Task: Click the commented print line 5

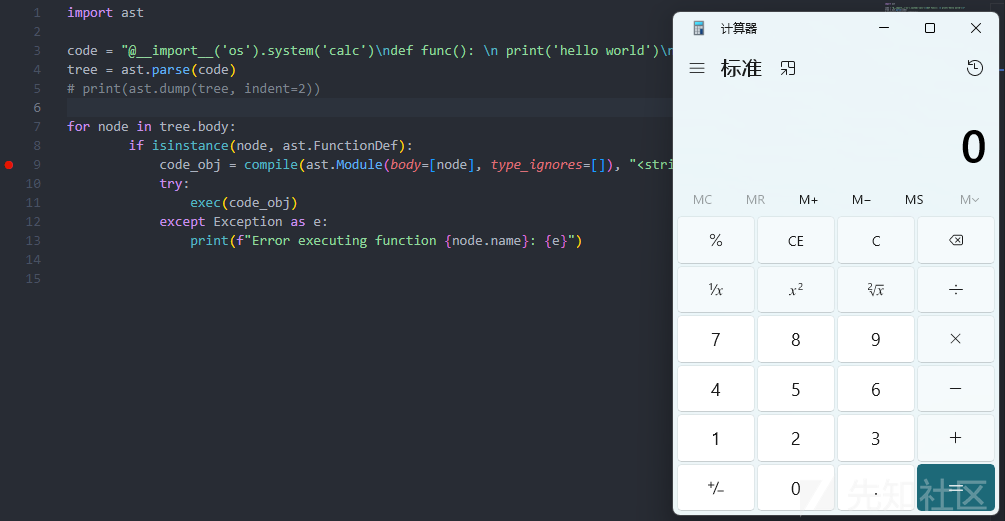Action: point(194,88)
